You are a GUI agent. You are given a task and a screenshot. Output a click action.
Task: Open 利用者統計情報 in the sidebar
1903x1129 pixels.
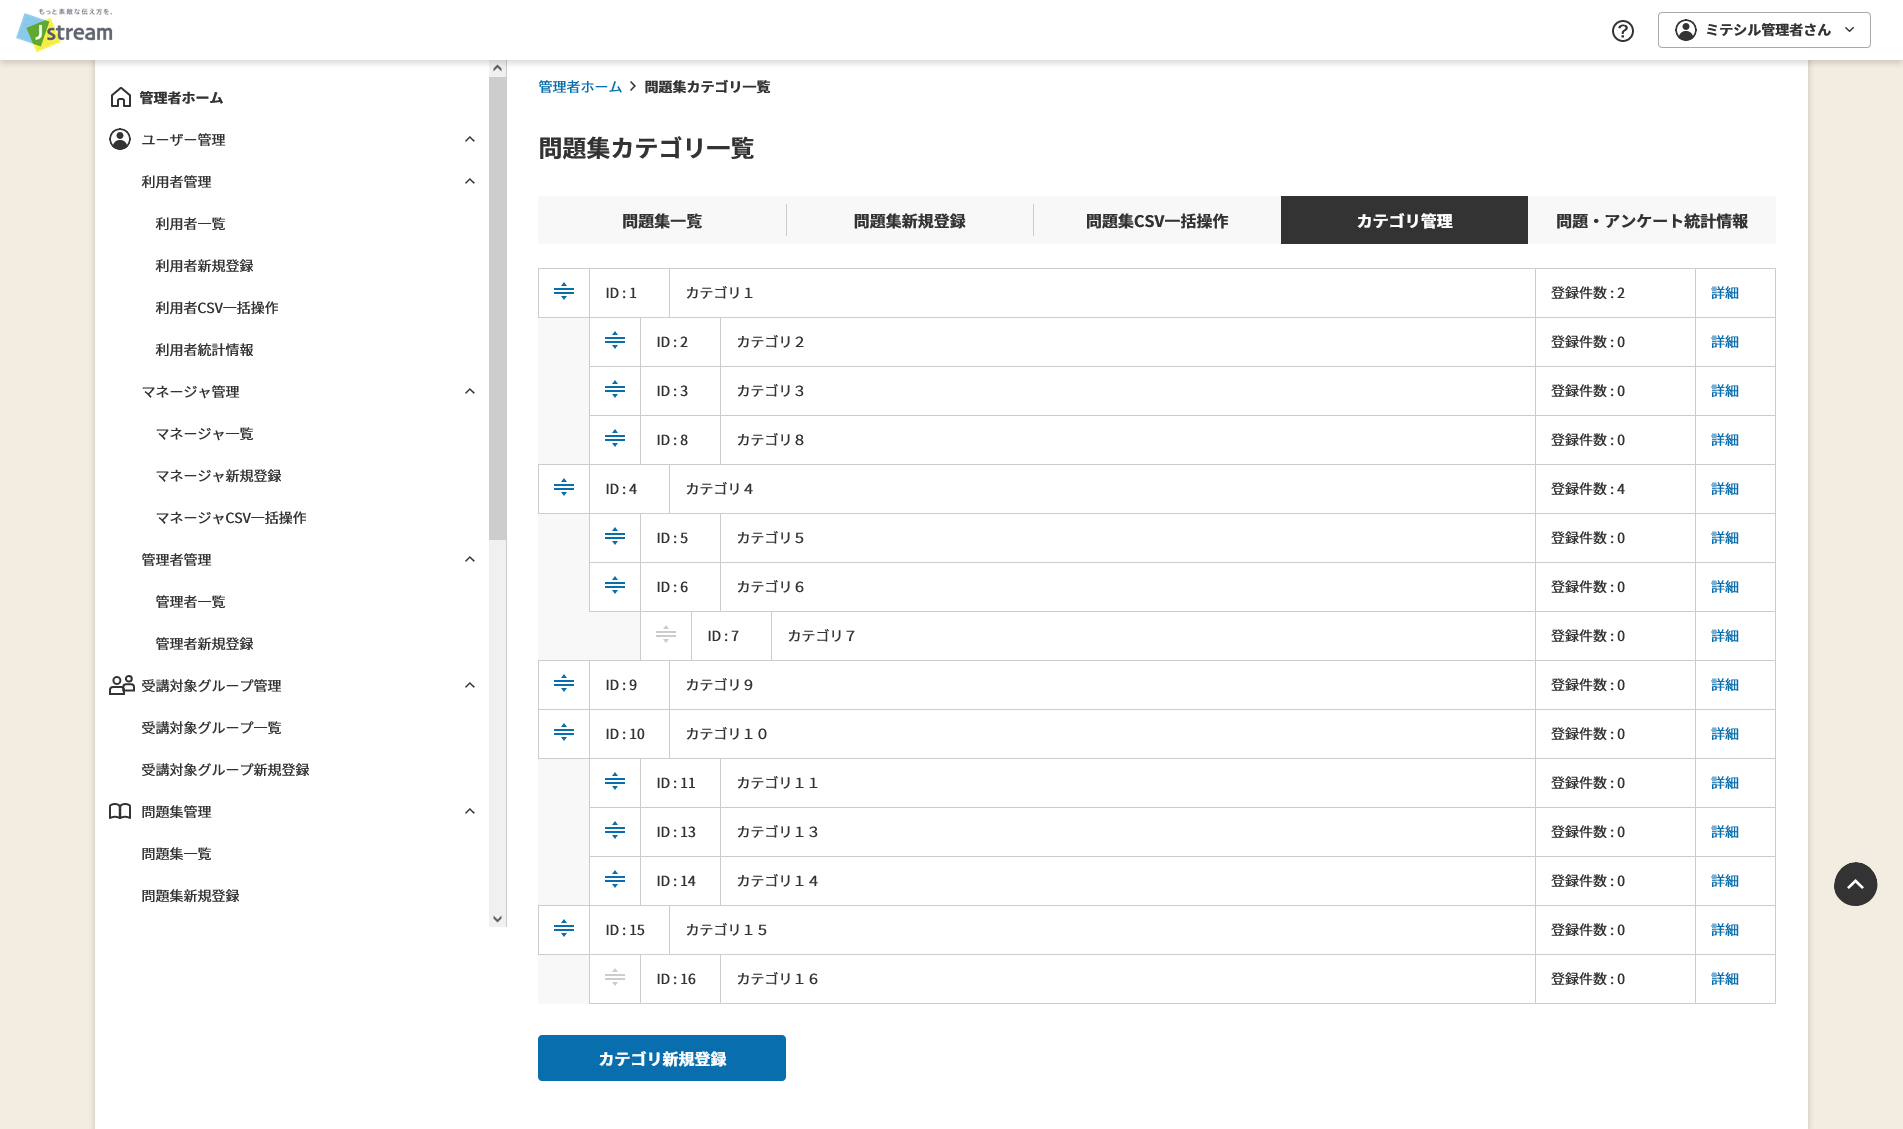204,350
